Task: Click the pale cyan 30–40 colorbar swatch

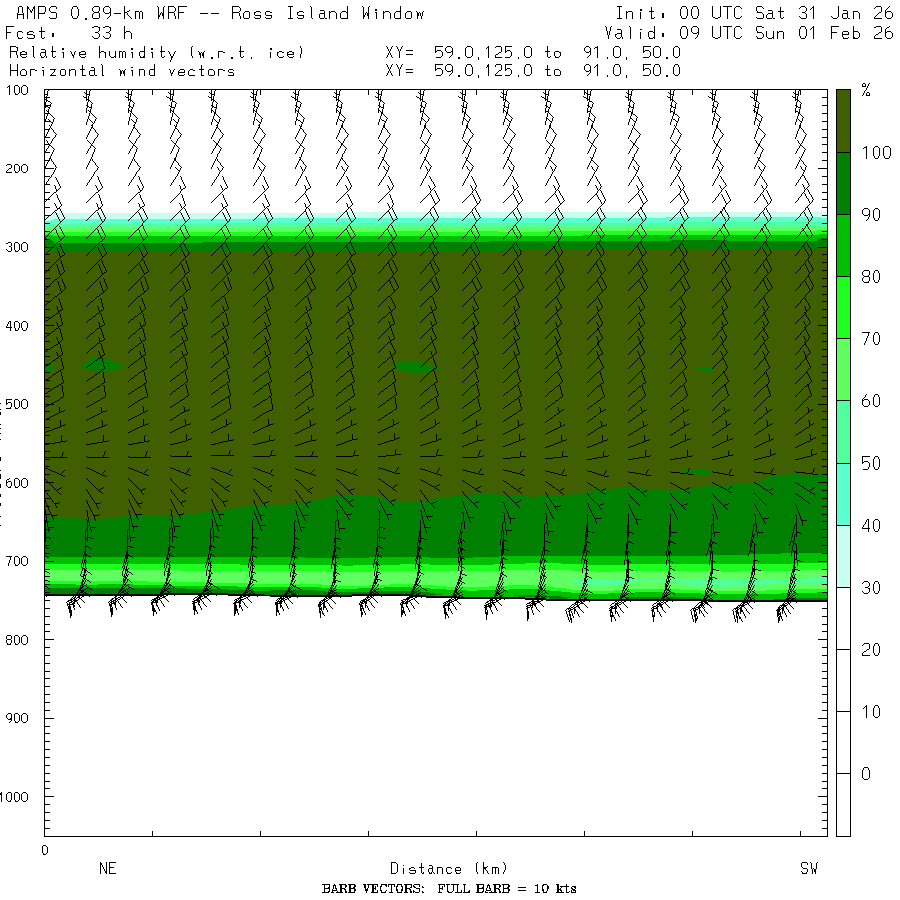Action: click(843, 556)
